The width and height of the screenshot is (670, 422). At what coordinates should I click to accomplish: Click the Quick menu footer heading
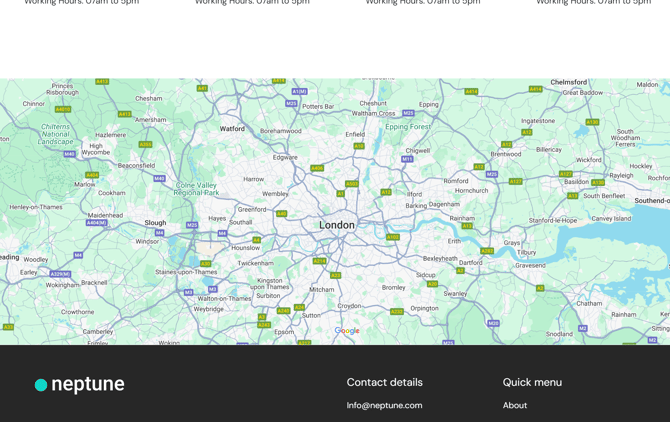[532, 382]
